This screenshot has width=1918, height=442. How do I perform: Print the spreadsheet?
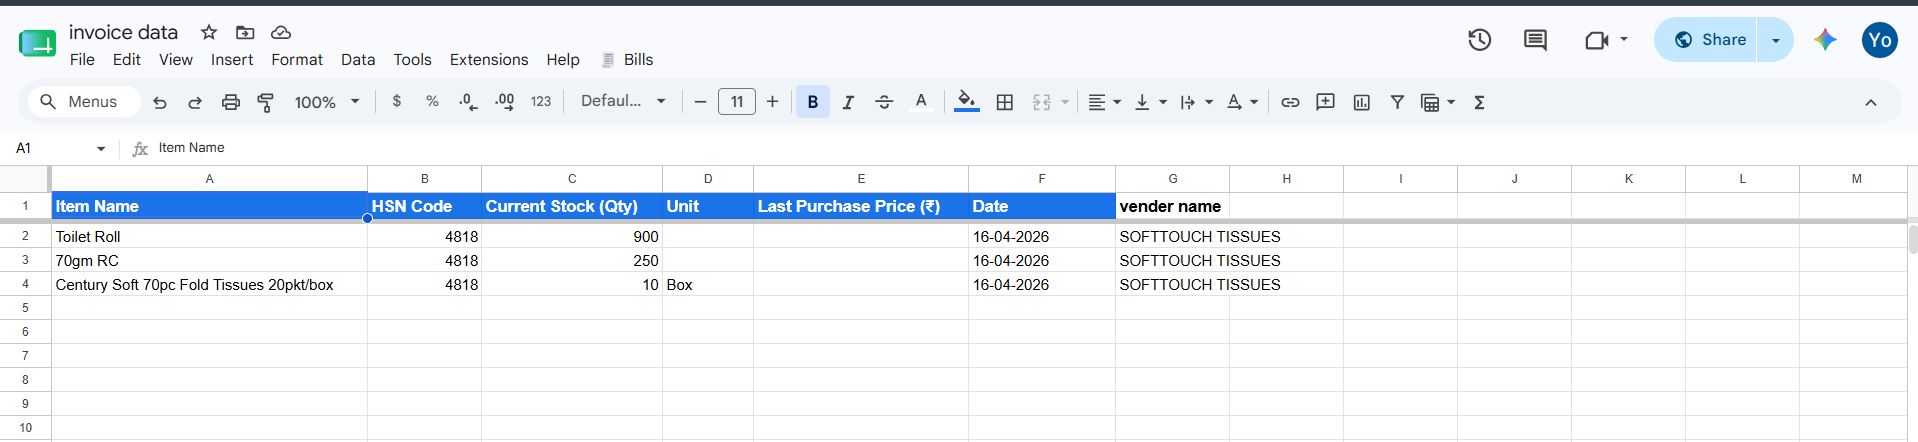click(x=231, y=102)
